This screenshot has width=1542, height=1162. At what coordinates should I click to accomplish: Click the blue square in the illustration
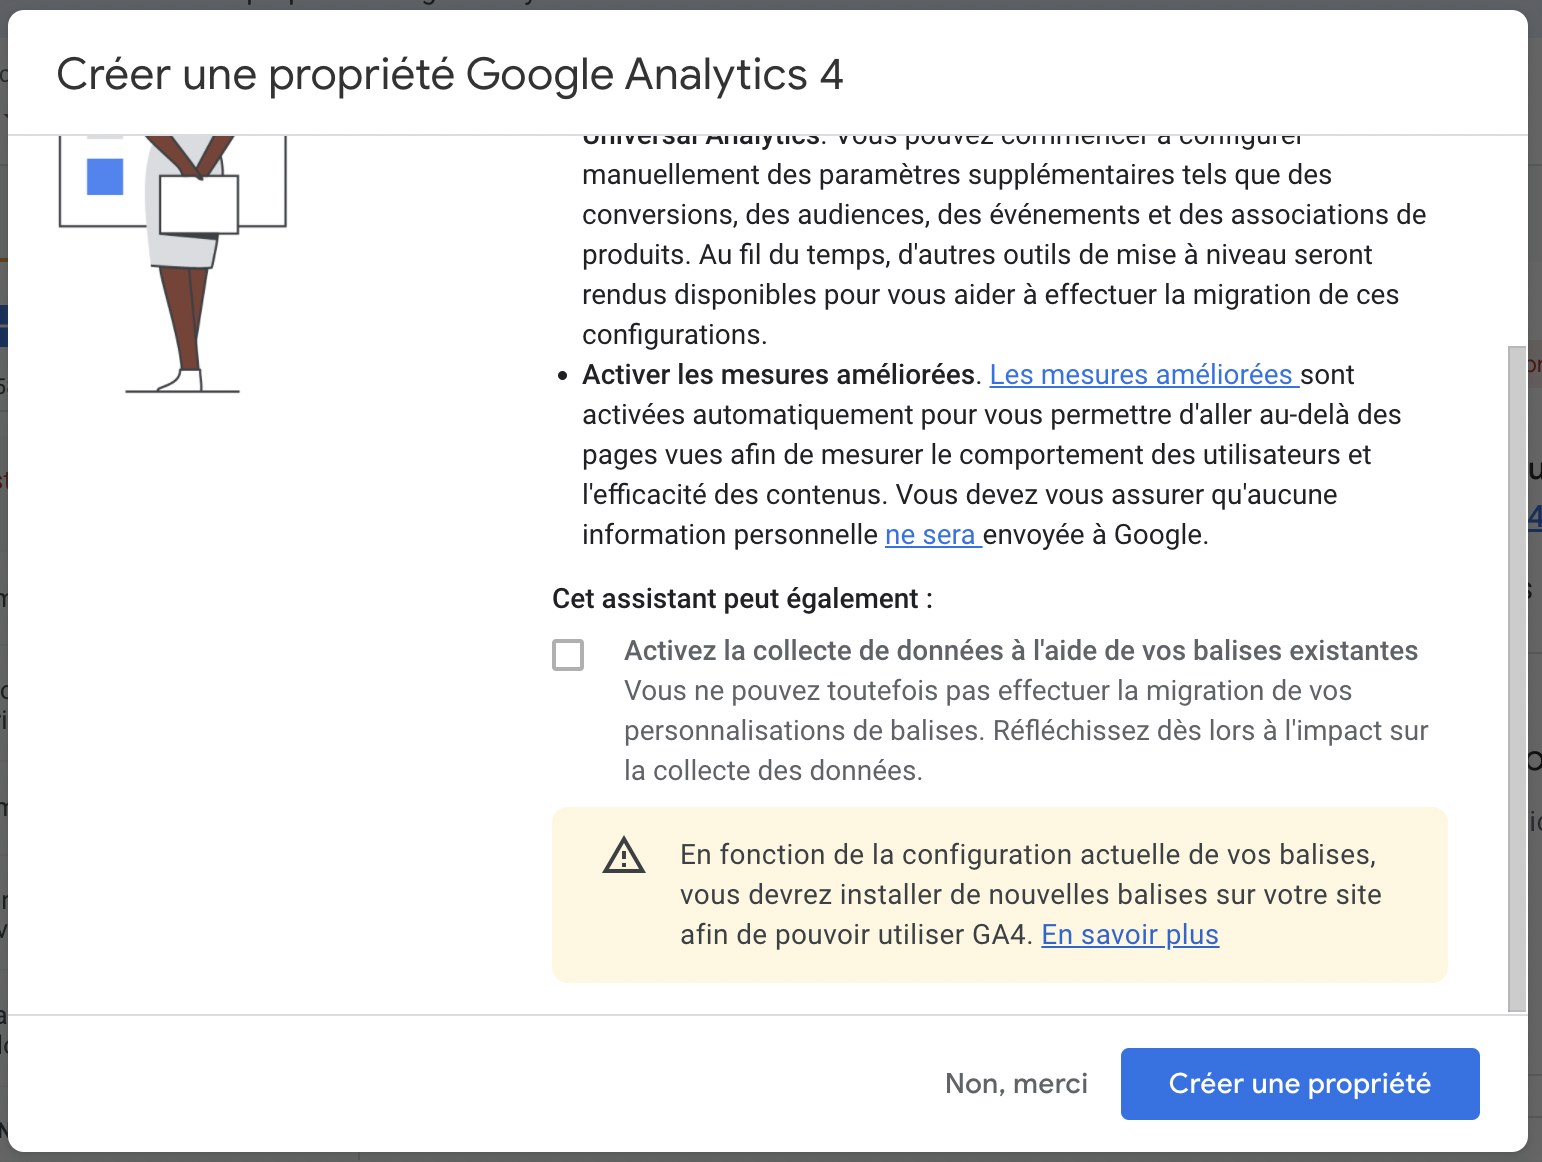(105, 177)
